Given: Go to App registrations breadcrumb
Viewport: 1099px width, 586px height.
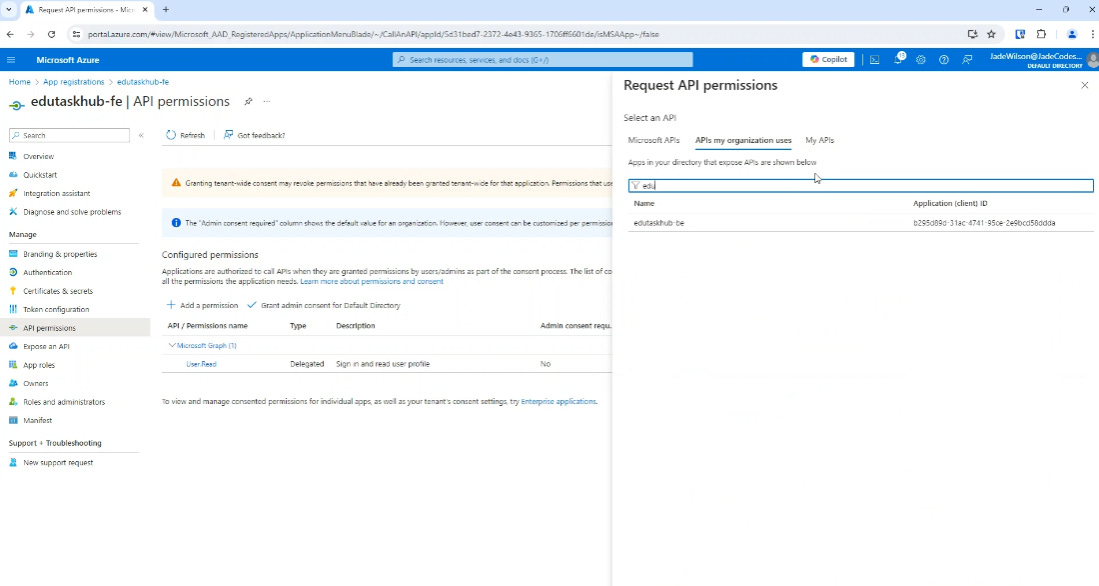Looking at the screenshot, I should tap(74, 82).
